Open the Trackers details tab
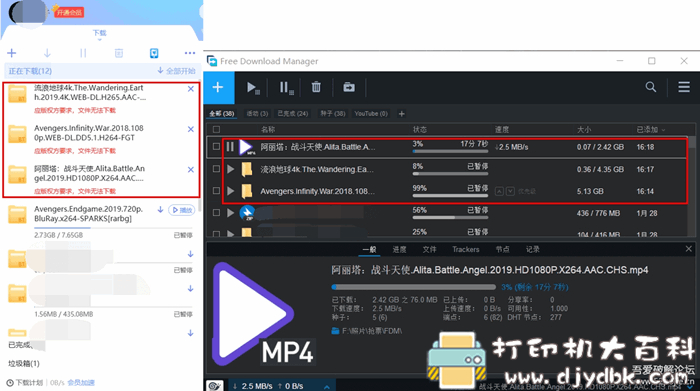Screen dimensions: 700x391 pyautogui.click(x=466, y=250)
